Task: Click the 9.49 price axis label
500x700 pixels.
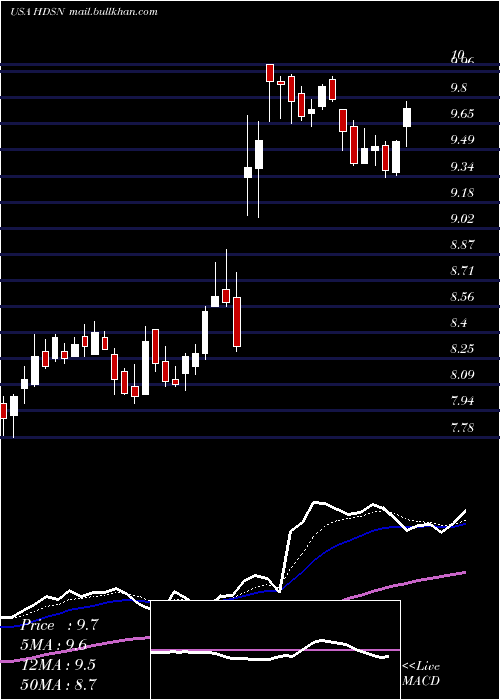Action: point(462,140)
